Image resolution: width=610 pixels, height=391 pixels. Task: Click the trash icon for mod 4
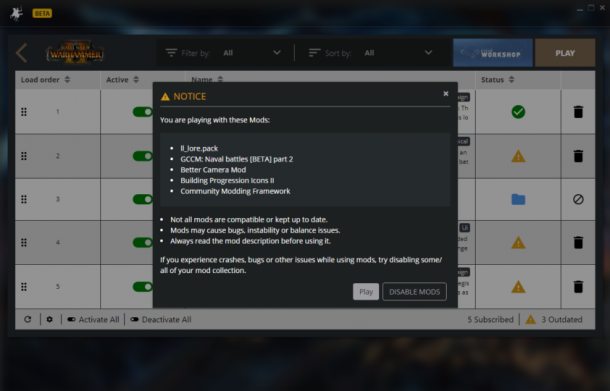578,242
